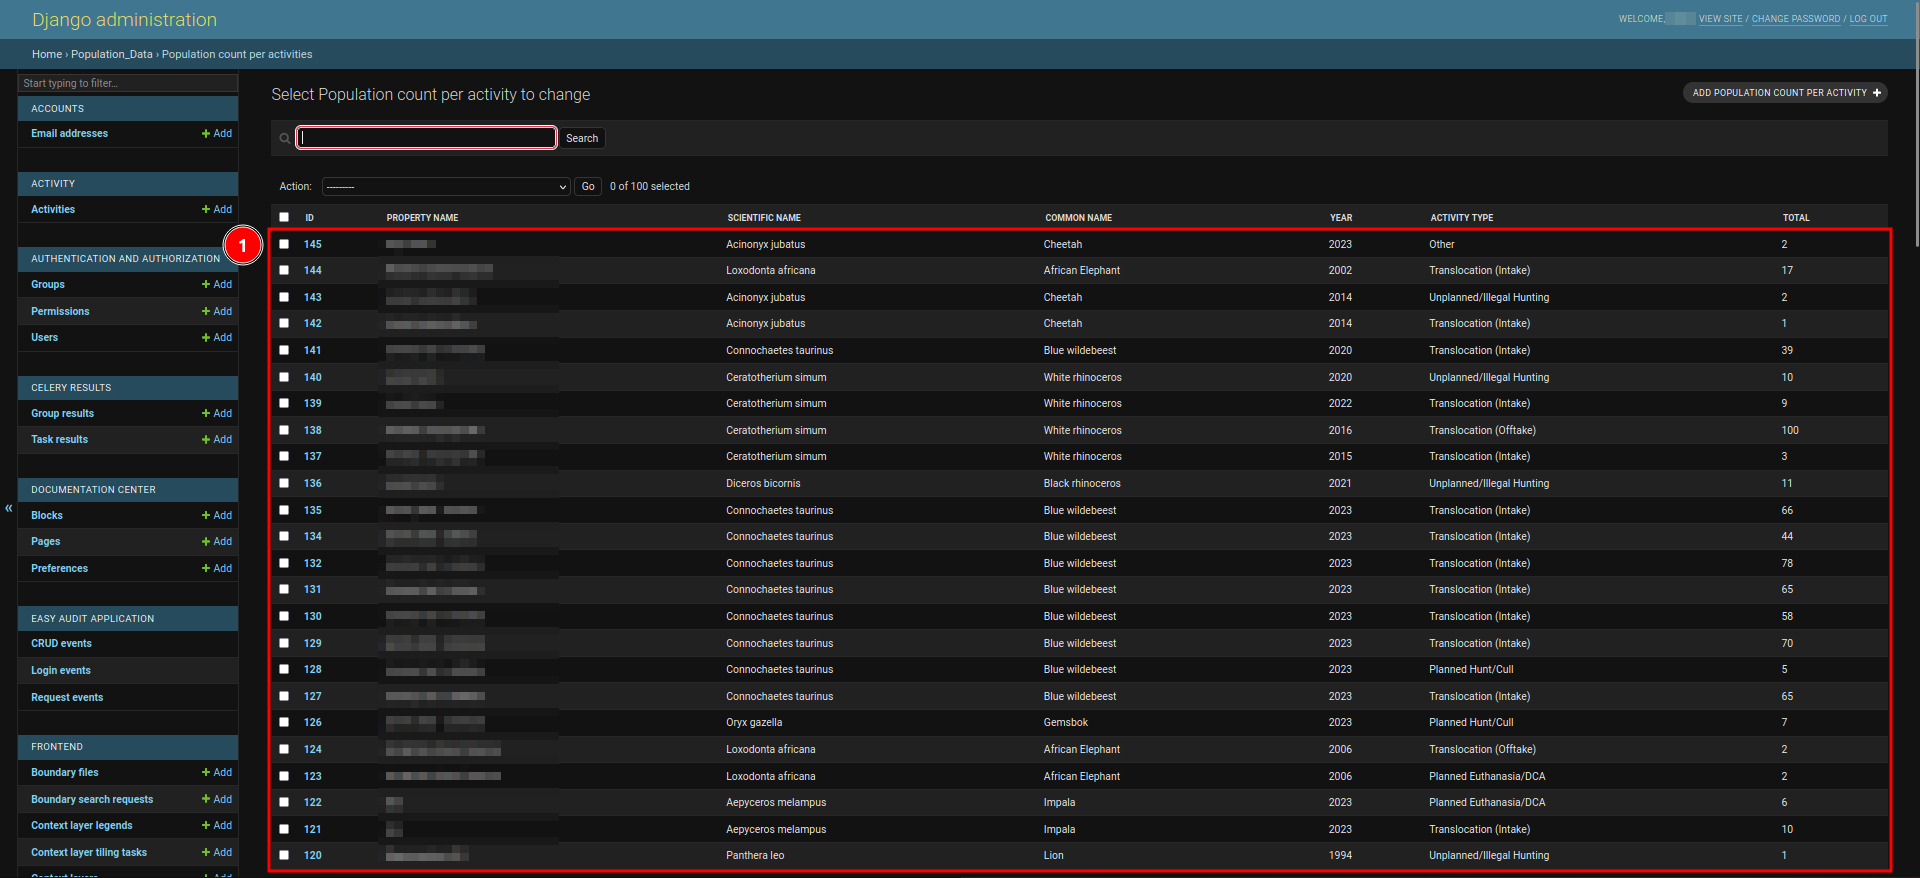
Task: Click Add icon next to Groups
Action: pyautogui.click(x=216, y=285)
